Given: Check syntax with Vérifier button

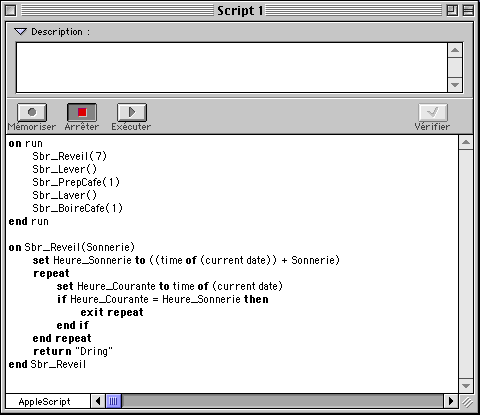Looking at the screenshot, I should (x=433, y=112).
